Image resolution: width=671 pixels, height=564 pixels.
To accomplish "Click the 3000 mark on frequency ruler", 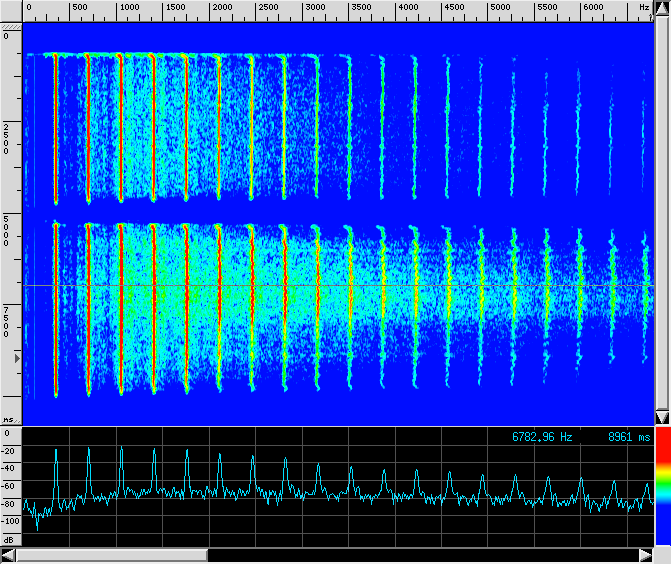I will coord(315,7).
